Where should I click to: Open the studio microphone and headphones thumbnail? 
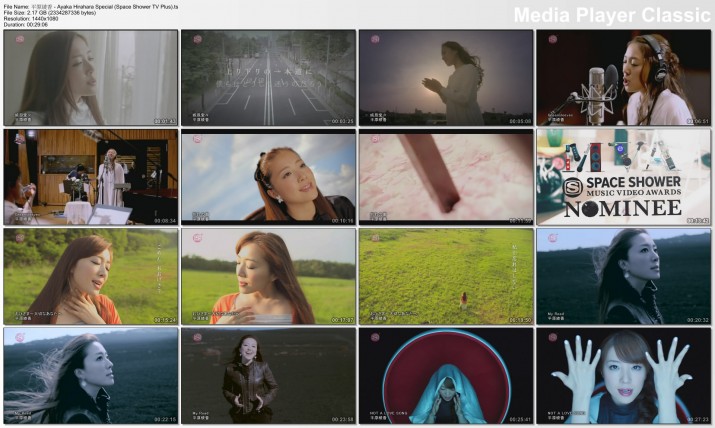tap(623, 78)
